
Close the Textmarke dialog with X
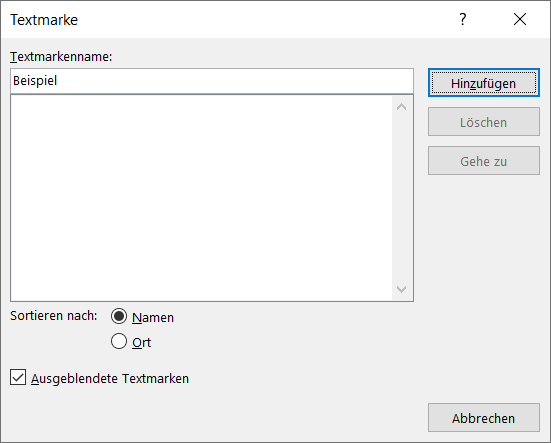520,19
